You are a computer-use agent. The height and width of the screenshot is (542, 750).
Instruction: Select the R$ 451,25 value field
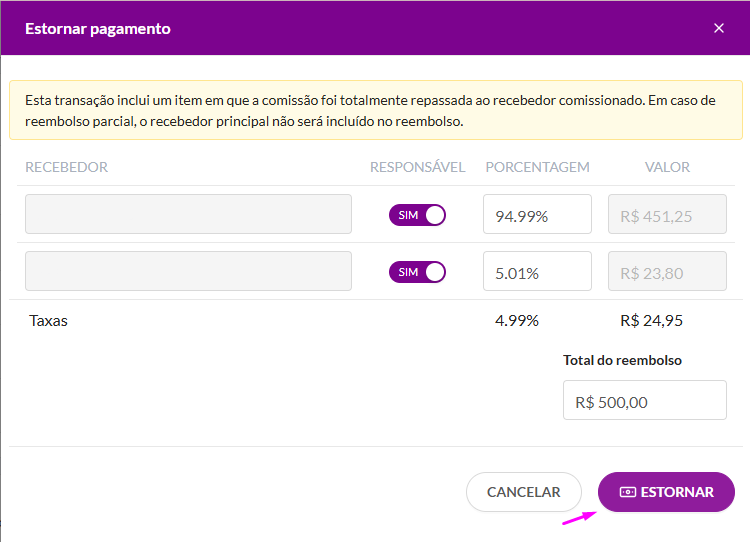pyautogui.click(x=667, y=214)
